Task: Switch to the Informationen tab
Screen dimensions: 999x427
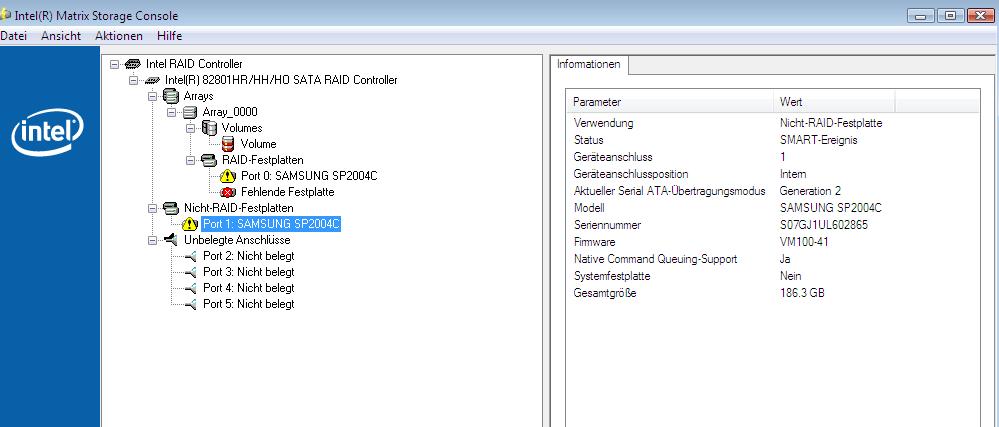Action: pos(589,64)
